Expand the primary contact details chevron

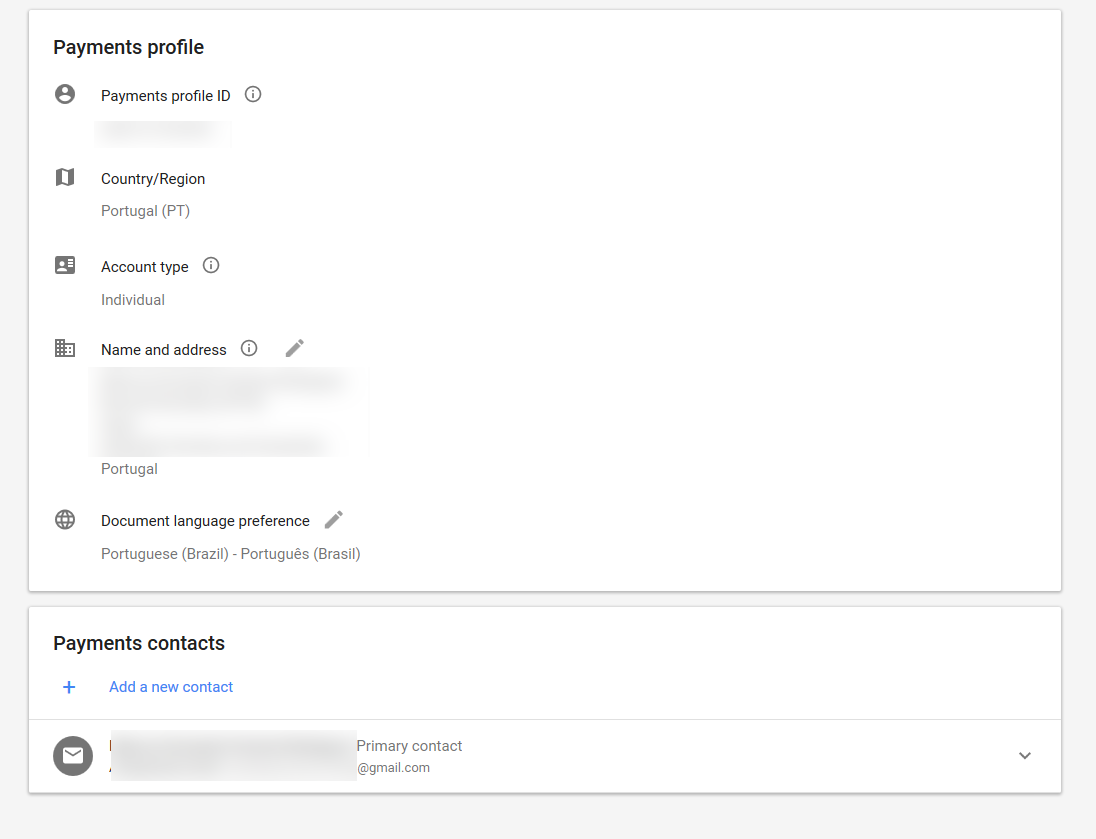(1024, 756)
